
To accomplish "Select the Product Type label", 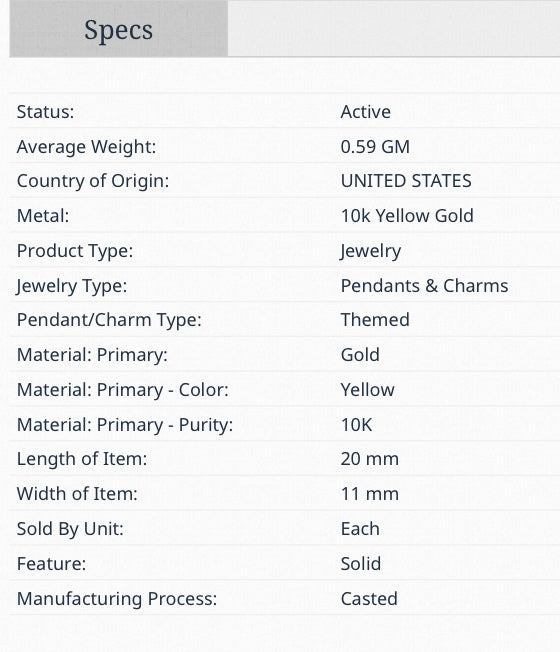I will 75,251.
